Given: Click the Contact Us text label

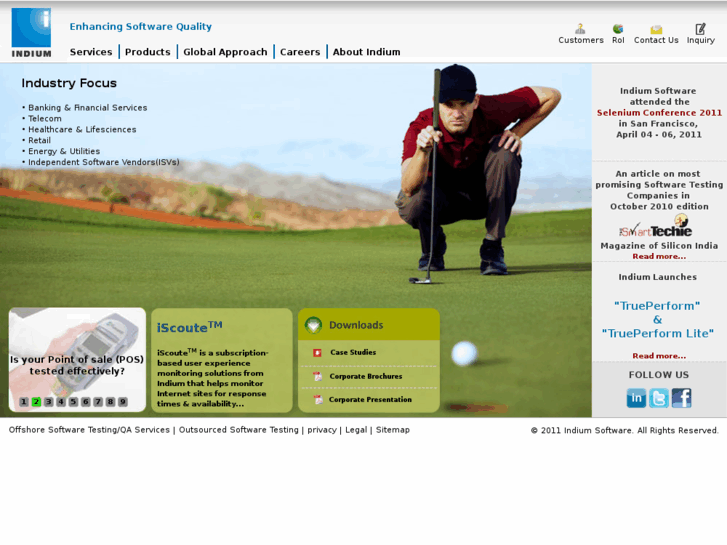Looking at the screenshot, I should pyautogui.click(x=656, y=40).
